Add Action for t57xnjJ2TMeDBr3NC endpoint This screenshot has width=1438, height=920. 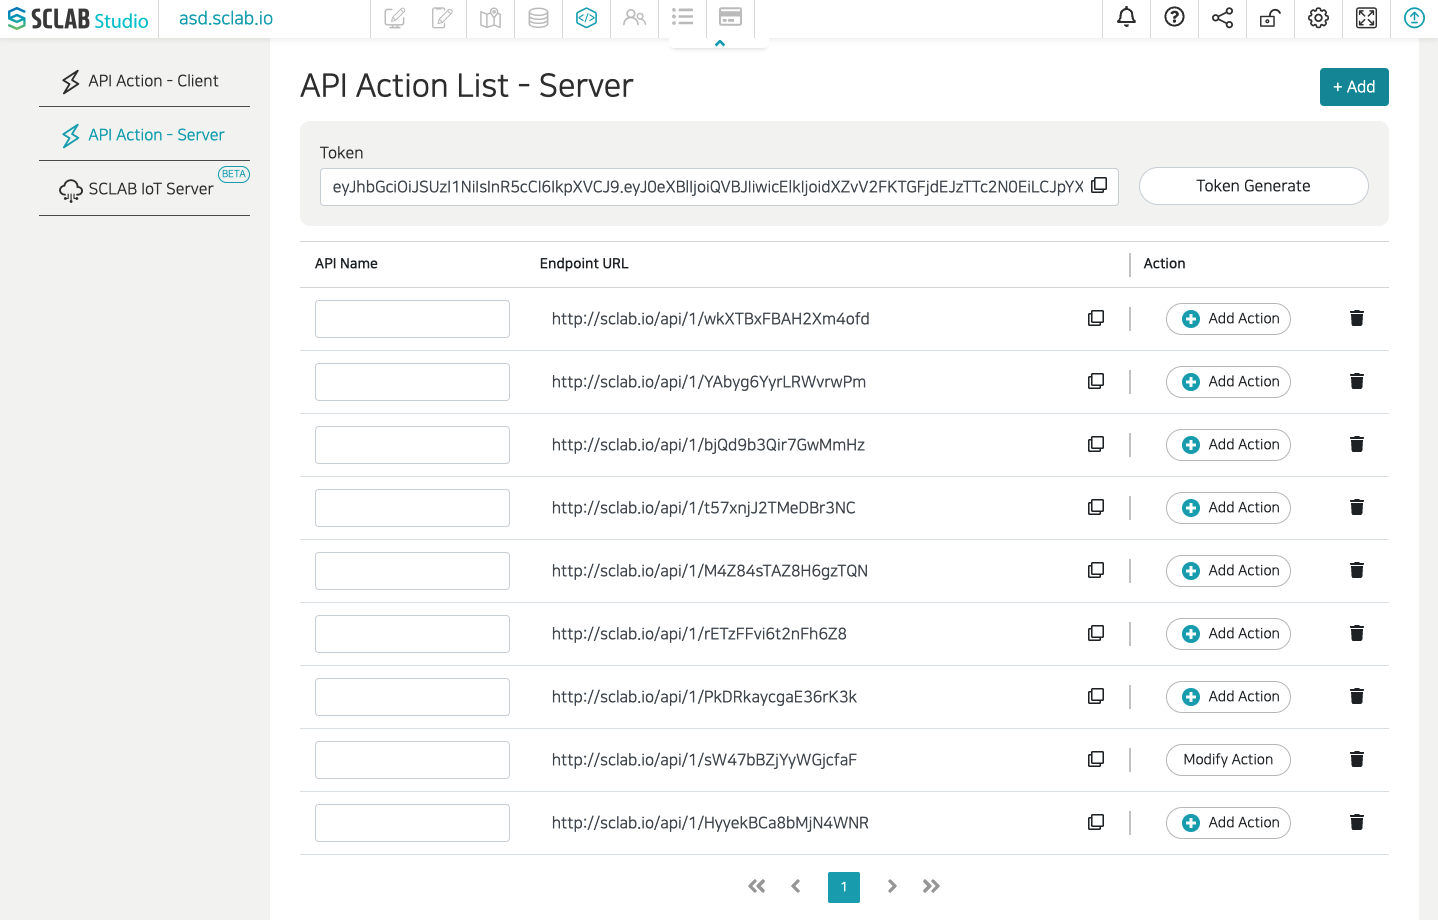[x=1228, y=508]
